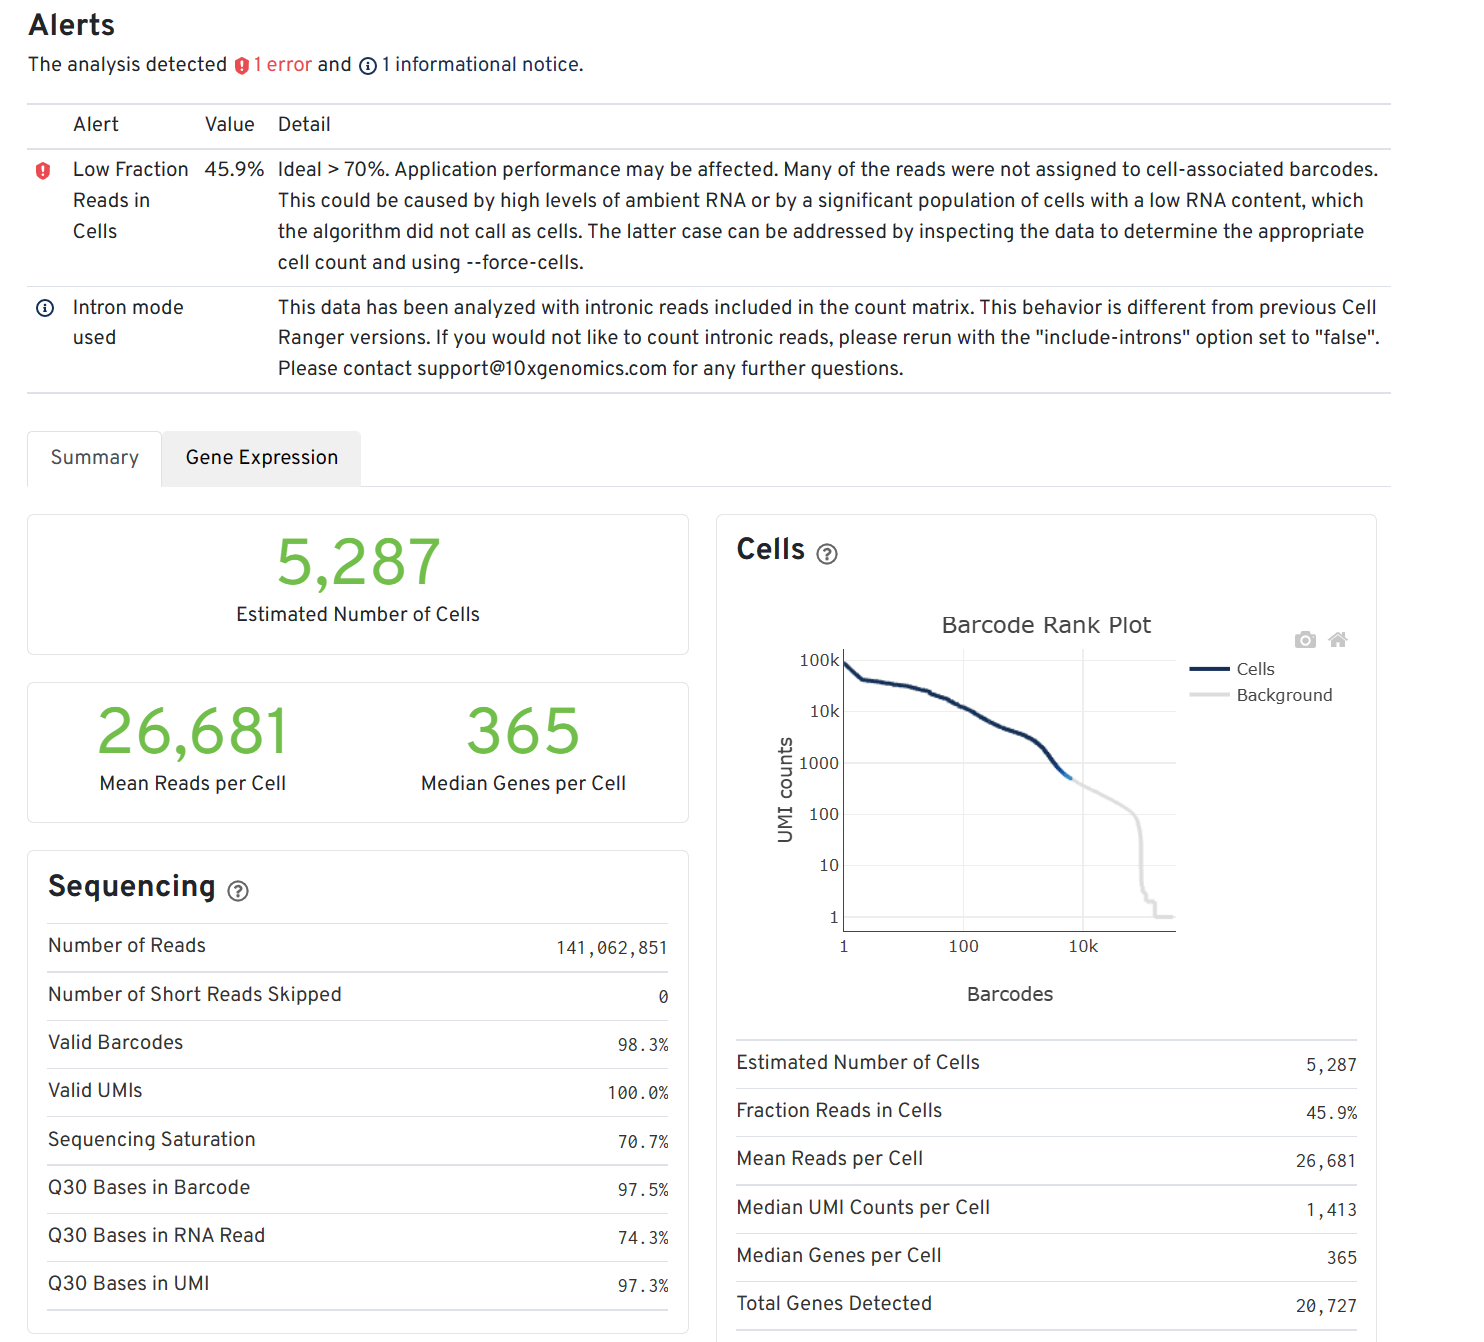
Task: Open the Cells section help tooltip
Action: 827,554
